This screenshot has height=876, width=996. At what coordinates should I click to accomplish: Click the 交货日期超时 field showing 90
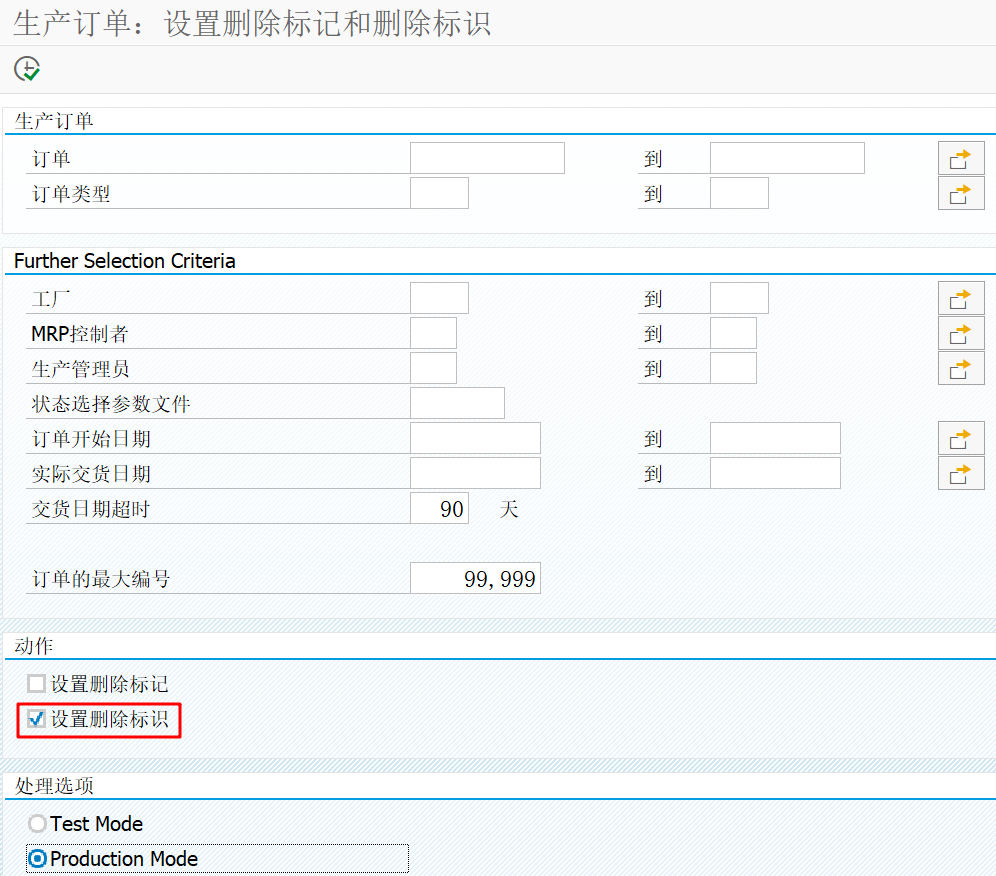[x=438, y=508]
